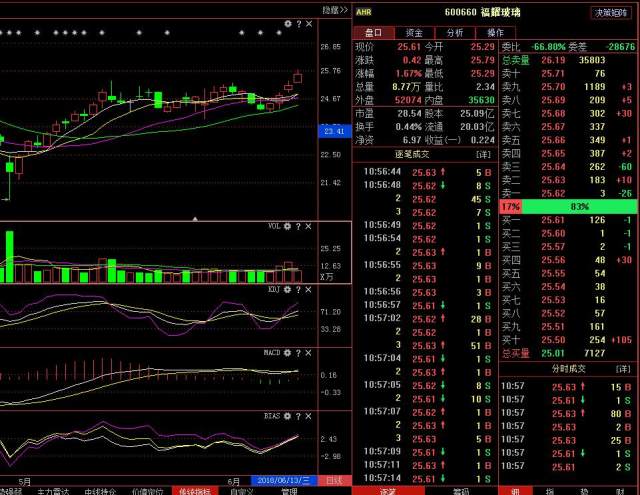Open settings gear of main K-line chart
Screen dimensions: 640x495
[x=288, y=24]
